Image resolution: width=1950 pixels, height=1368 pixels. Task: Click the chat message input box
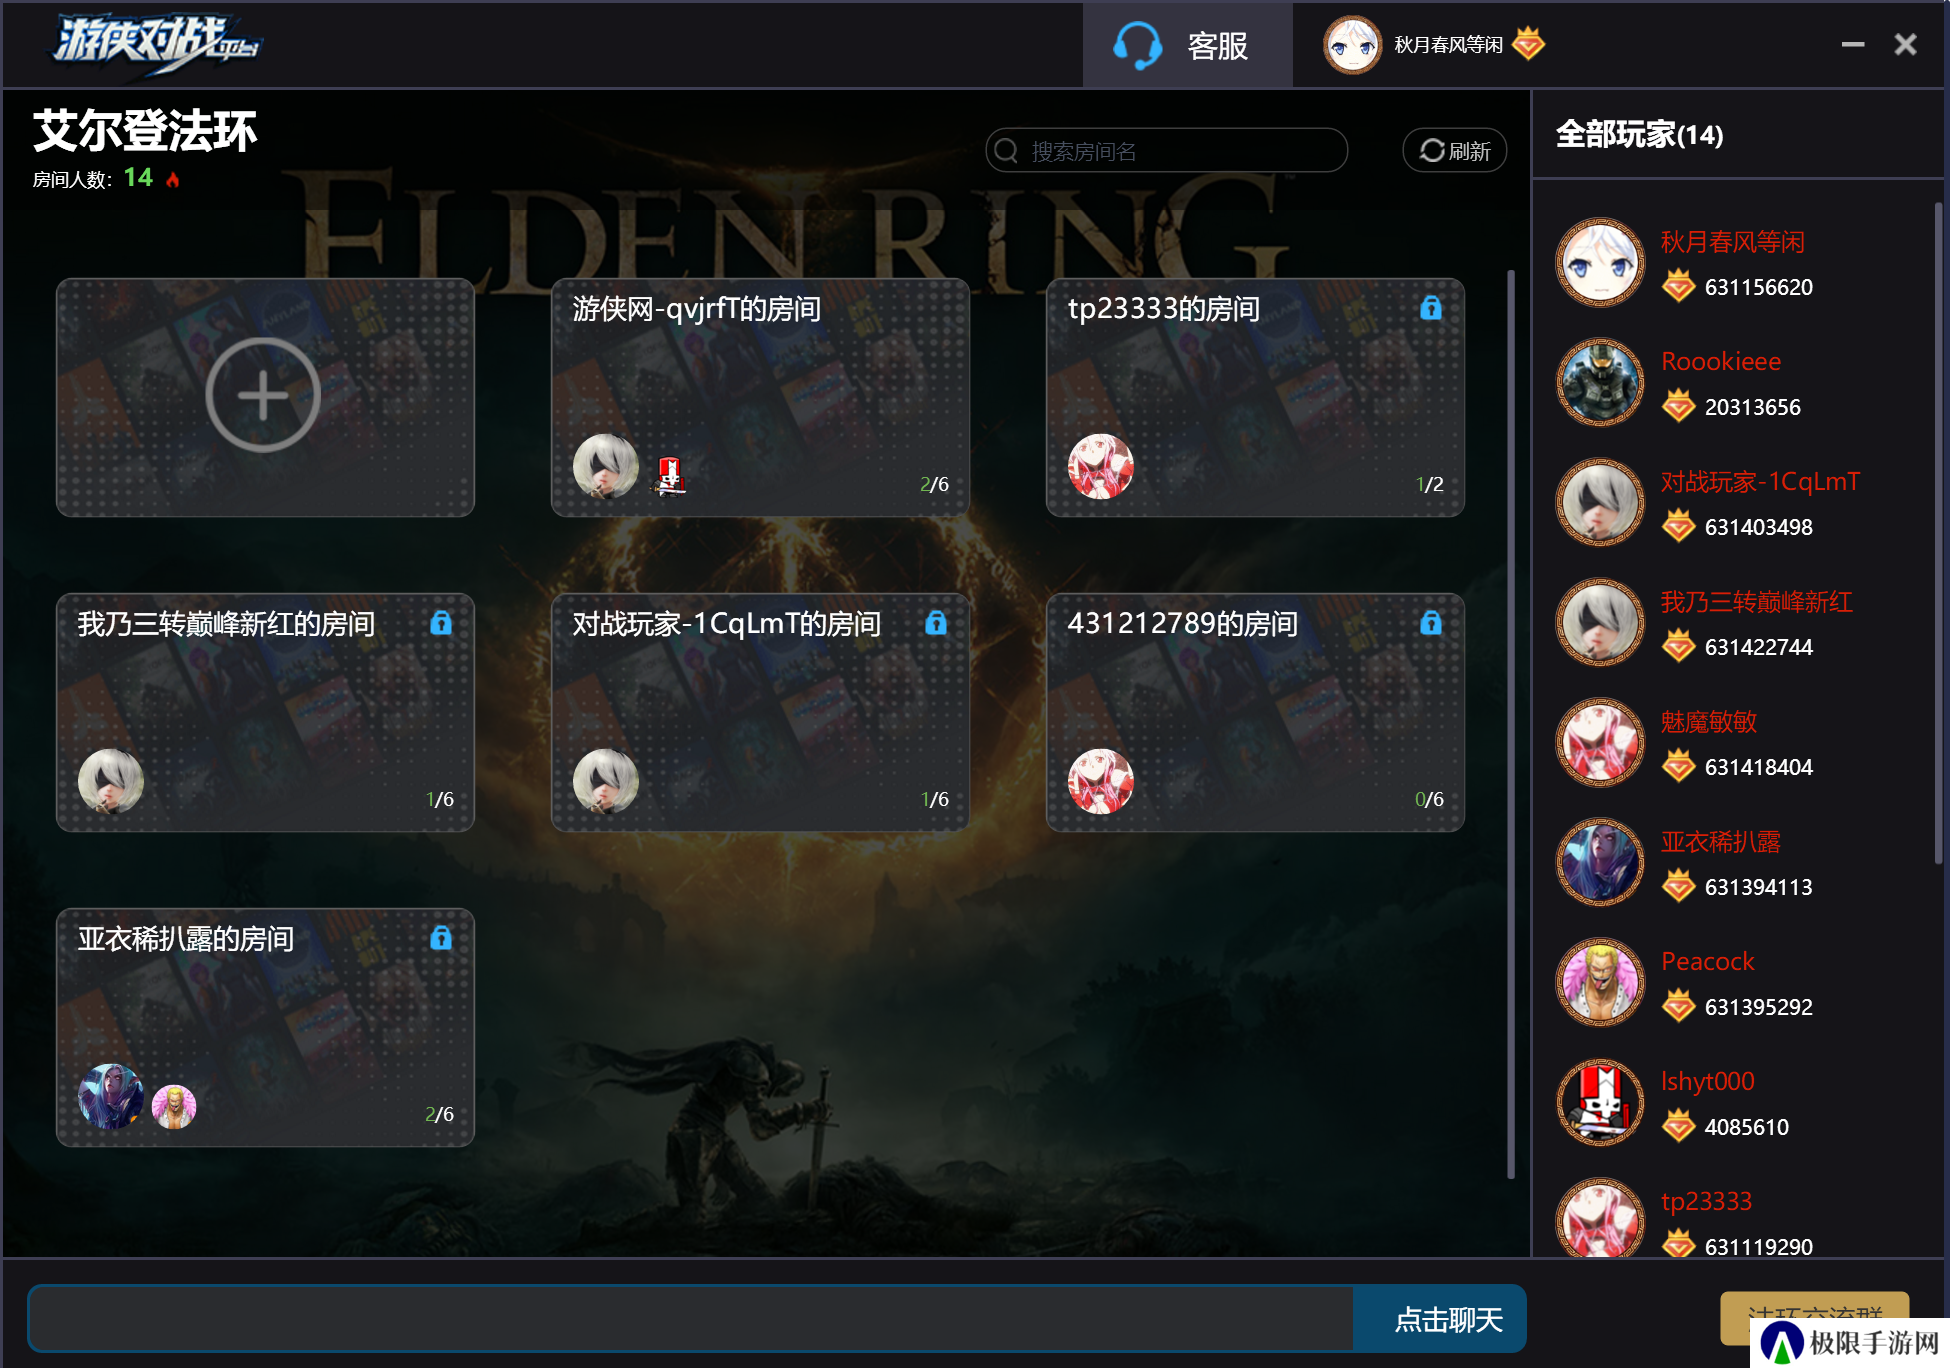691,1319
